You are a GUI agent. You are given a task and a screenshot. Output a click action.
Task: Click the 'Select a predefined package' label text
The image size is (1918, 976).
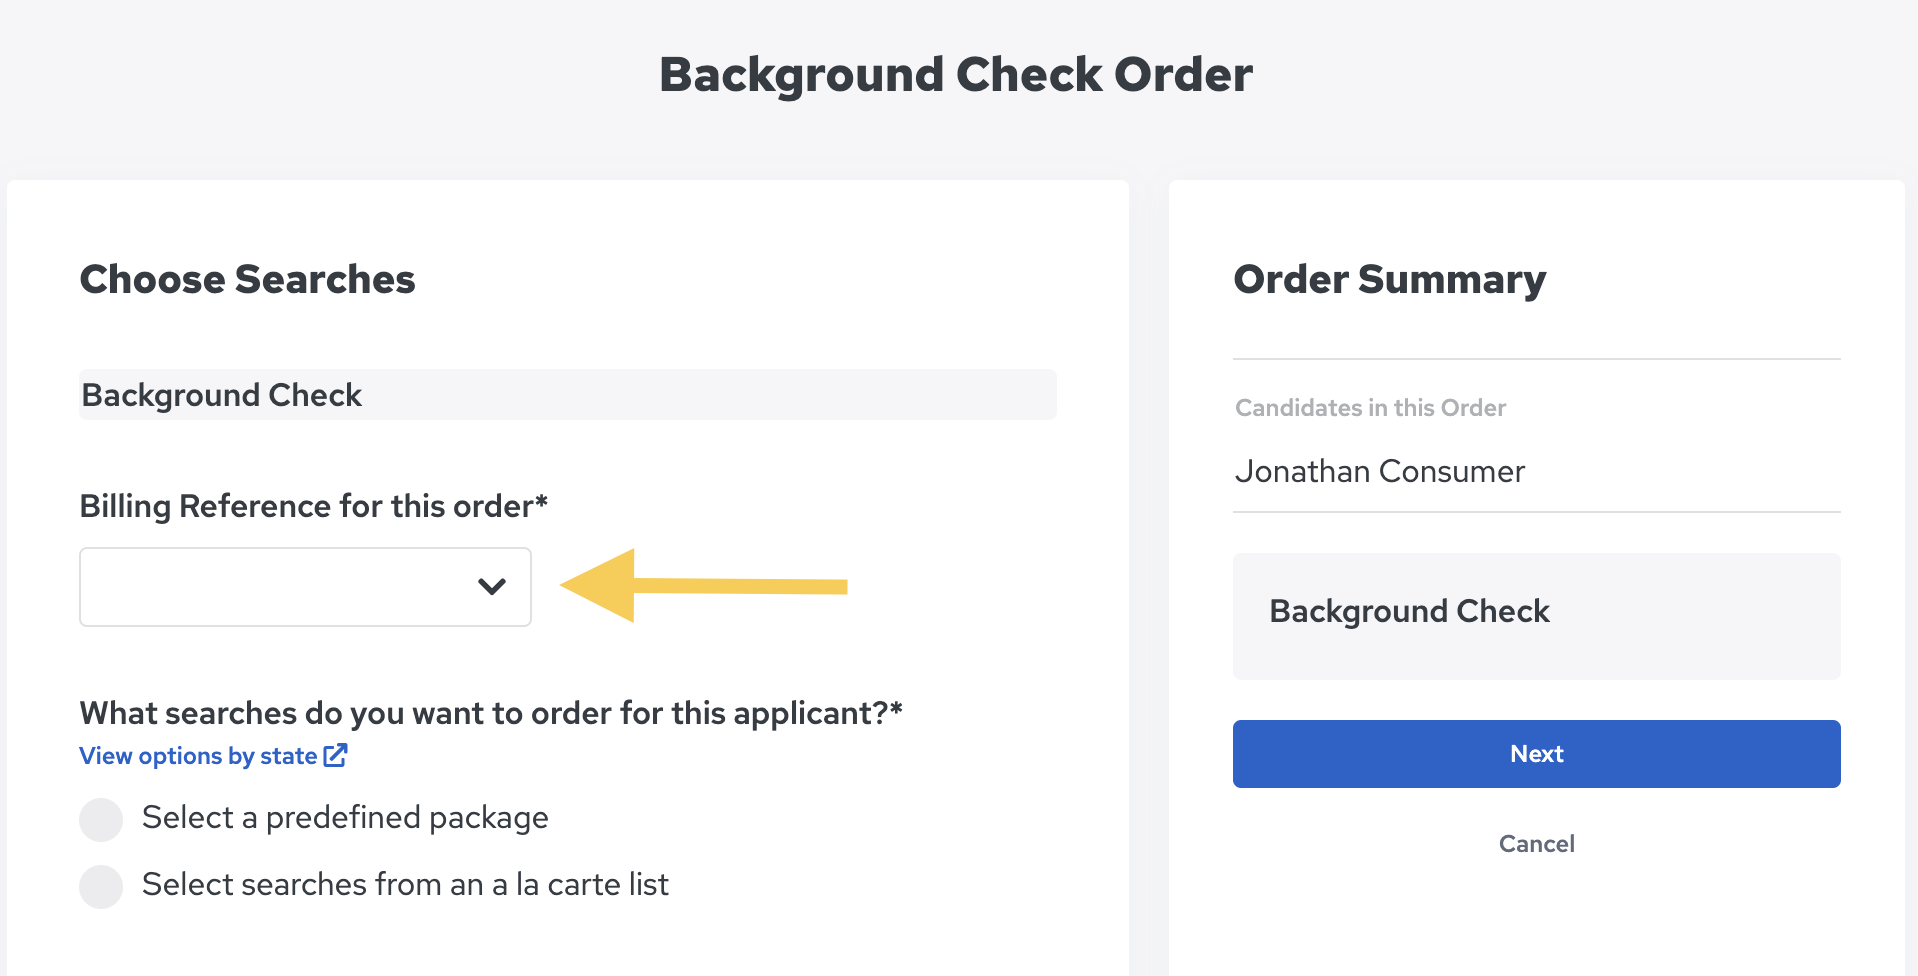[345, 818]
